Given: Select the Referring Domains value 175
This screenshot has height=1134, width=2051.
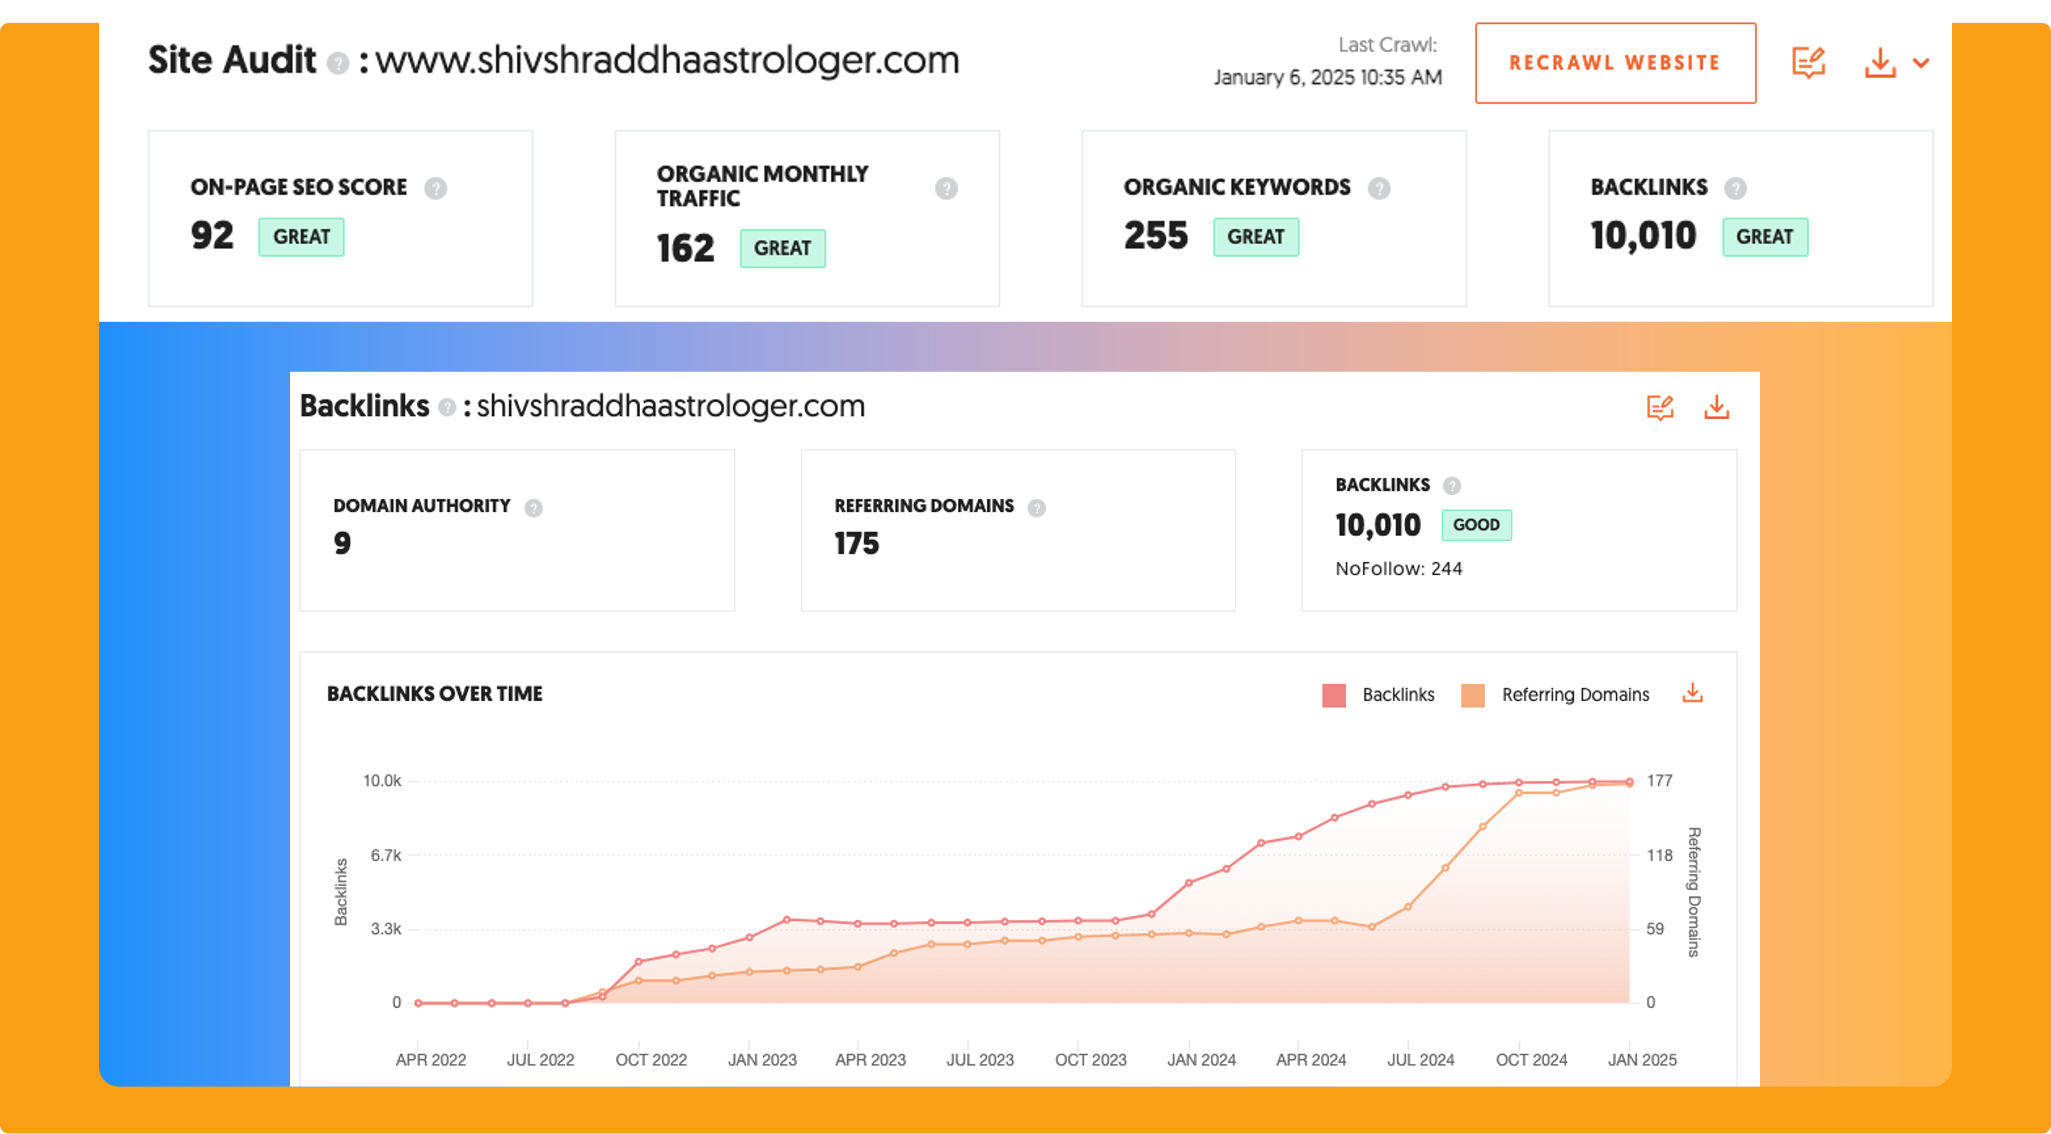Looking at the screenshot, I should click(857, 543).
